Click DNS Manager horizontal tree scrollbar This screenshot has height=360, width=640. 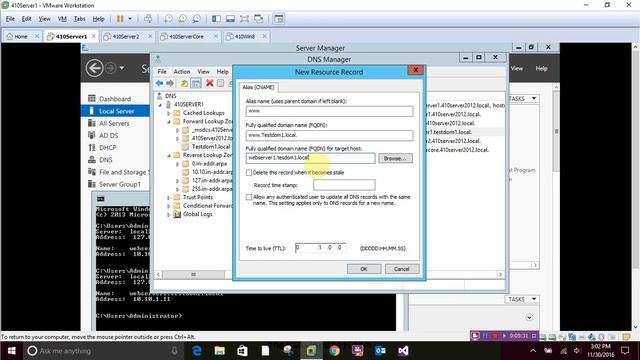coord(193,275)
